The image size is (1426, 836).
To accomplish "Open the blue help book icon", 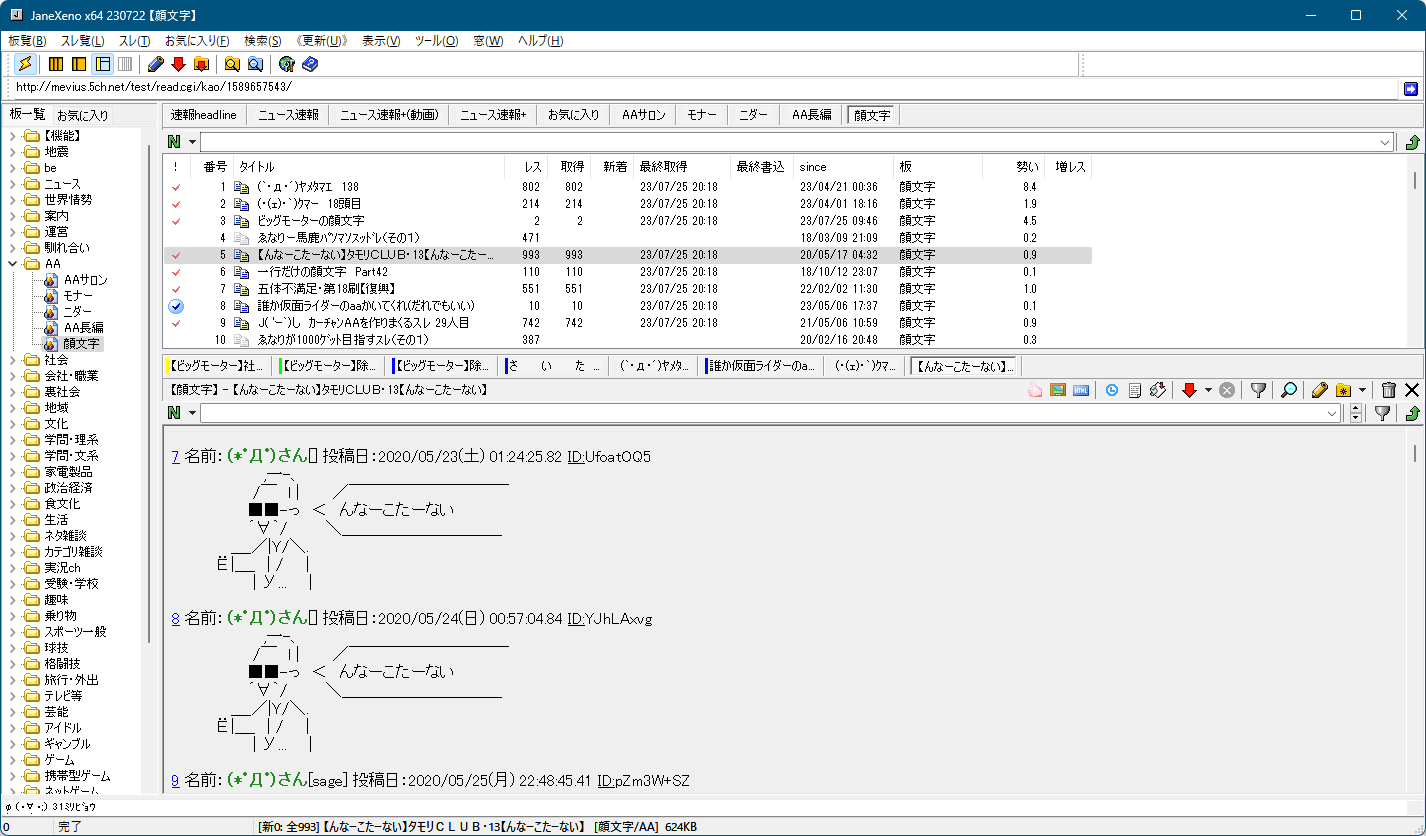I will click(310, 64).
